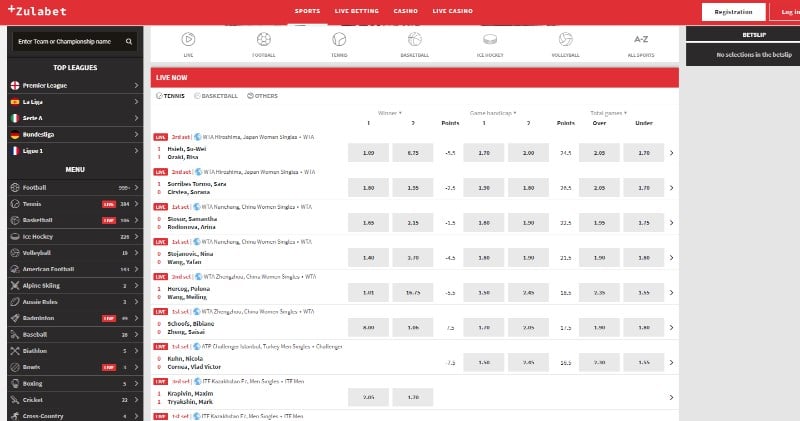Open the Live sports play icon
800x421 pixels.
point(188,39)
